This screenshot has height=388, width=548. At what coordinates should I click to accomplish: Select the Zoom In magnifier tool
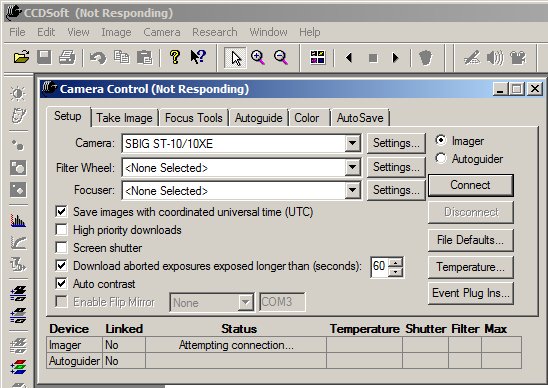point(258,57)
